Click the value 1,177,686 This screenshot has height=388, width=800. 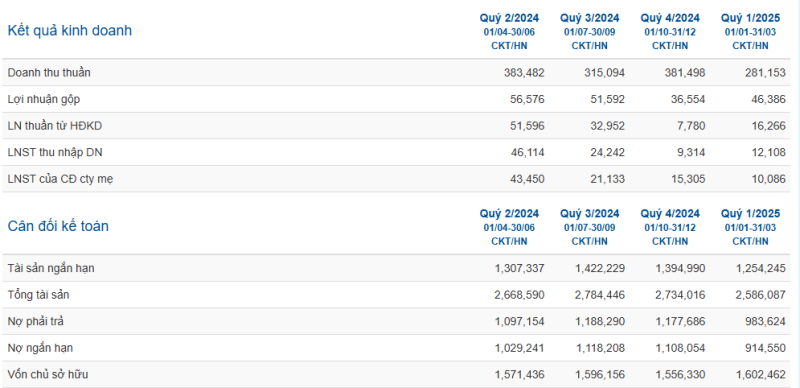[681, 322]
